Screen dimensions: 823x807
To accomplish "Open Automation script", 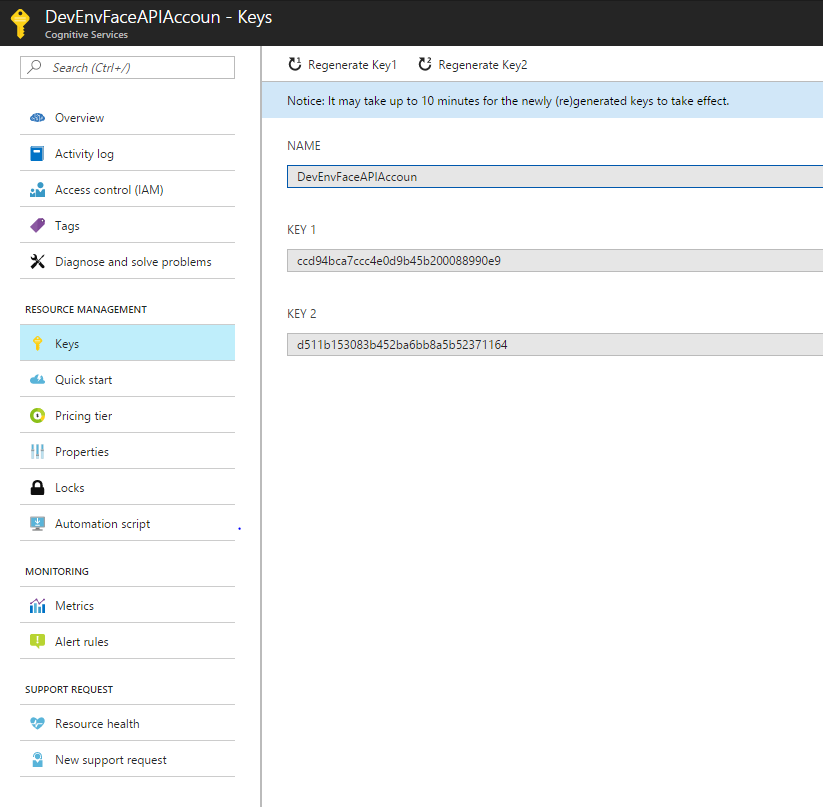I will tap(128, 524).
